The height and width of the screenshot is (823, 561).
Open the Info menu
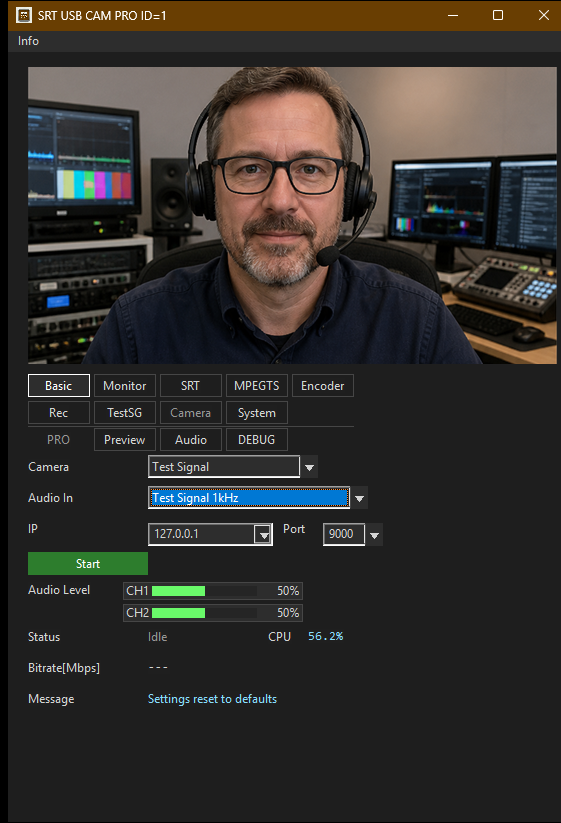pos(28,41)
